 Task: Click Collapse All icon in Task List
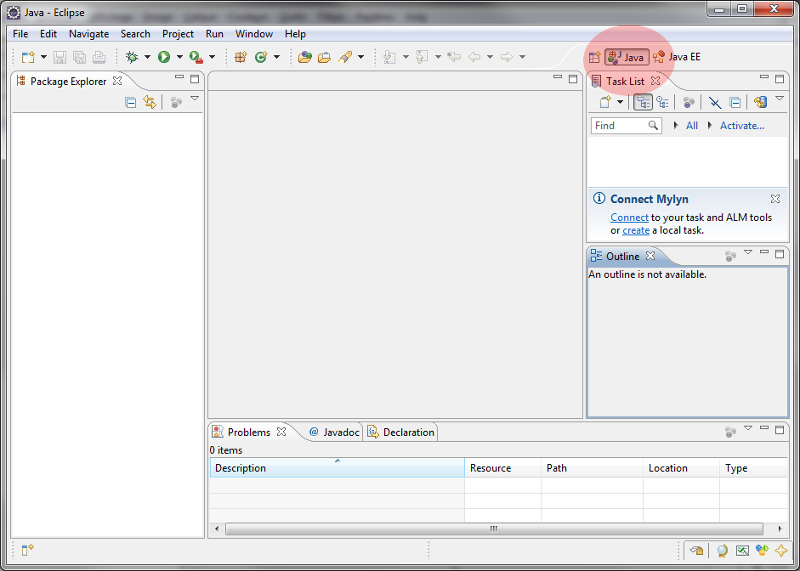pyautogui.click(x=735, y=102)
